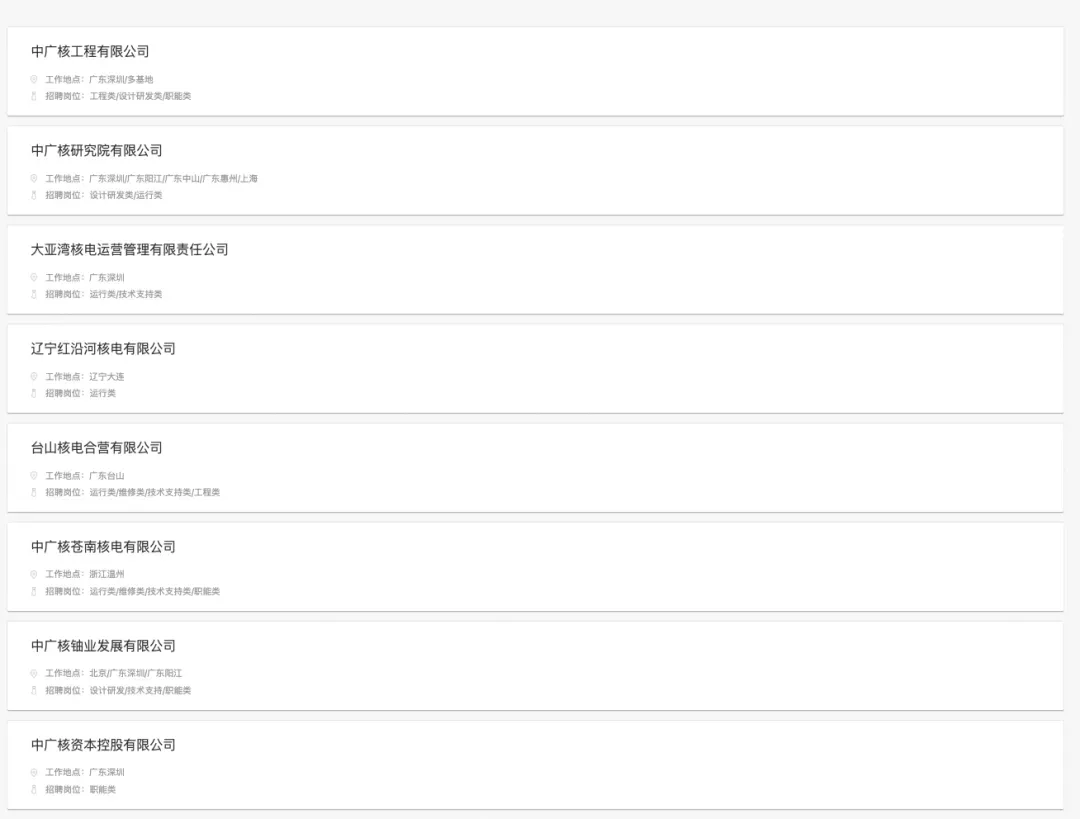Go to the 台山核电合营有限公司 title link

click(x=96, y=447)
